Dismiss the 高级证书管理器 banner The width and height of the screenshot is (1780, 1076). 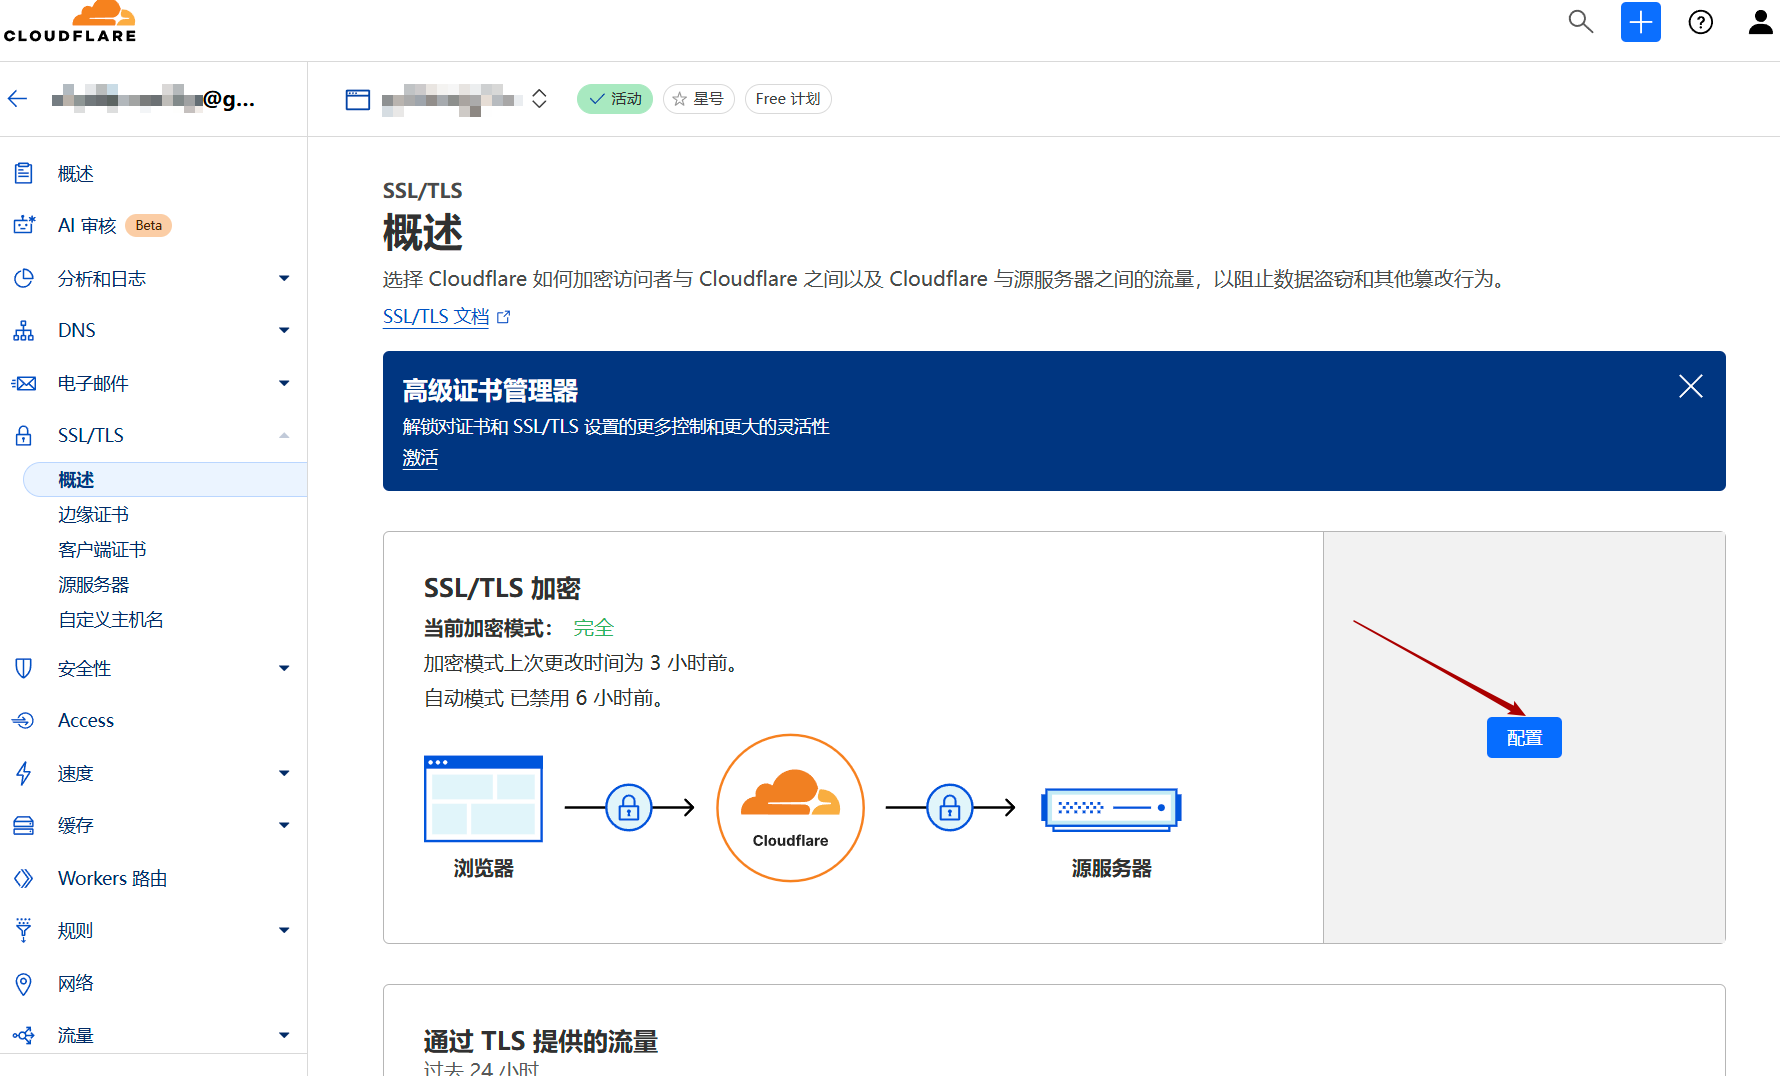(1690, 387)
